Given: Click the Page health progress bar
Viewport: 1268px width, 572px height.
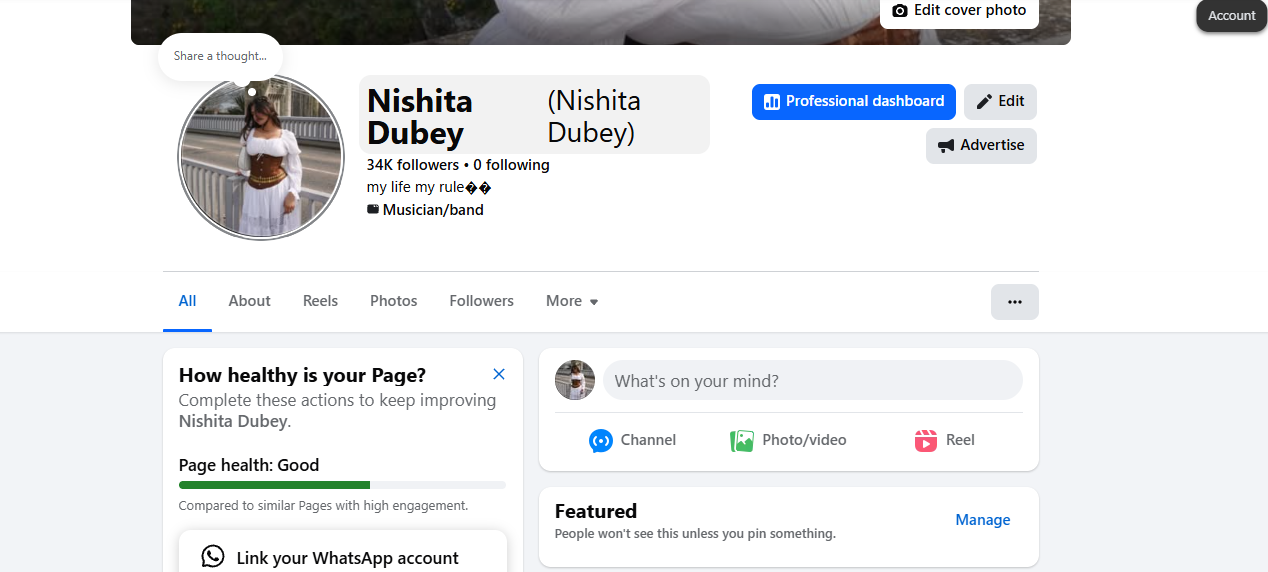Looking at the screenshot, I should [342, 485].
